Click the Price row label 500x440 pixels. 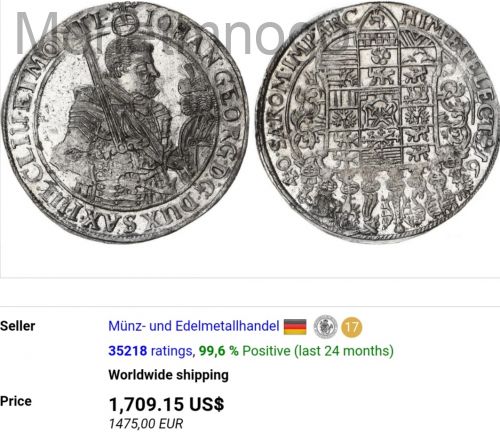click(16, 401)
